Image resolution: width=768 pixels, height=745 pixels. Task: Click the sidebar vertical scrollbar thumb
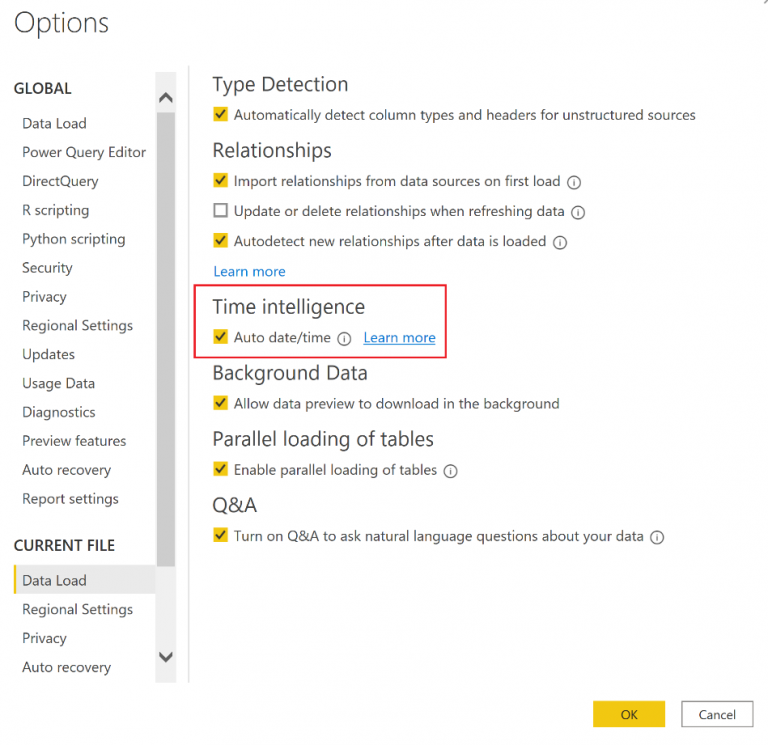click(166, 339)
